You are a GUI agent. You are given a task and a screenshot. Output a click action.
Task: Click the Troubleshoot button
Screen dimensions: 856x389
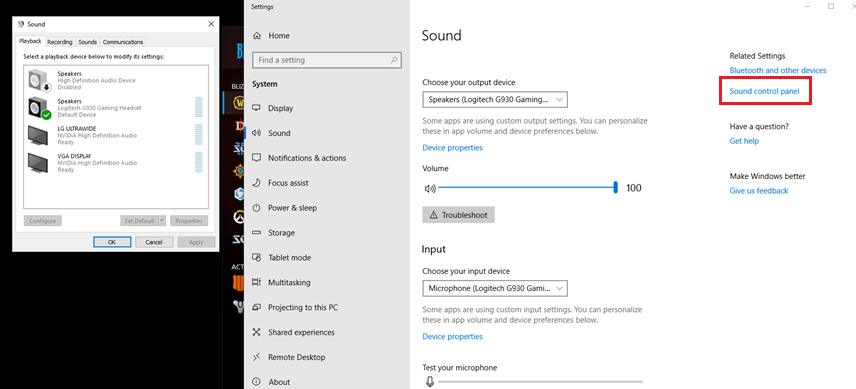click(459, 215)
